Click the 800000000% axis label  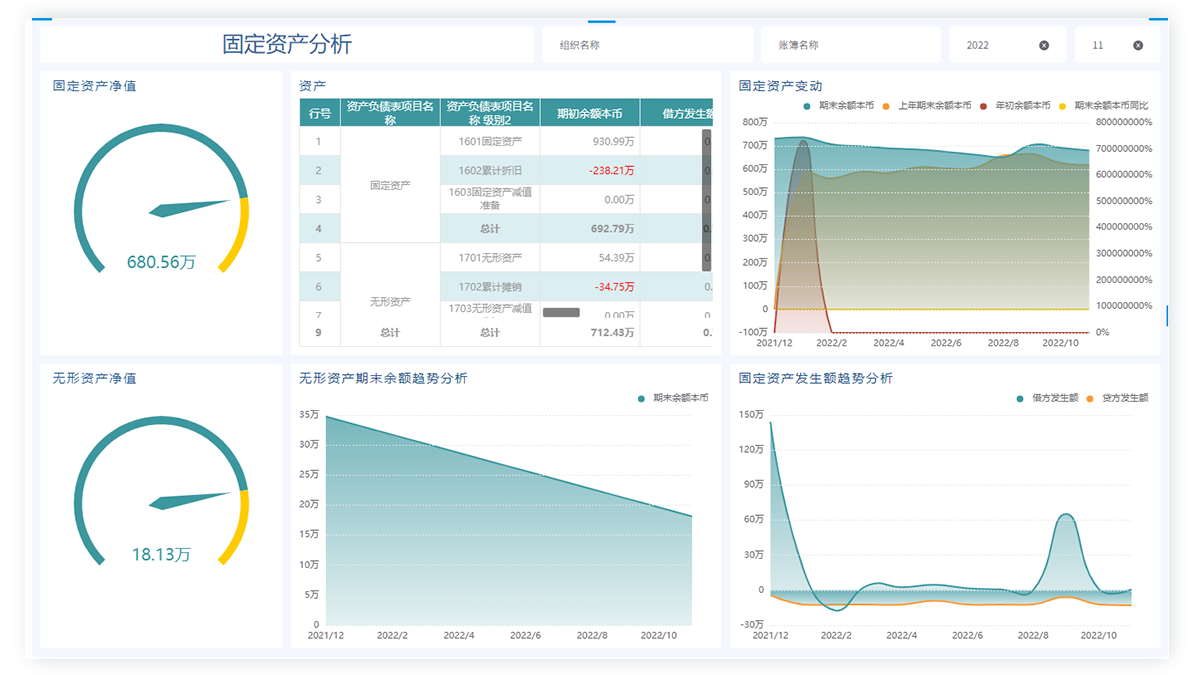(x=1124, y=122)
